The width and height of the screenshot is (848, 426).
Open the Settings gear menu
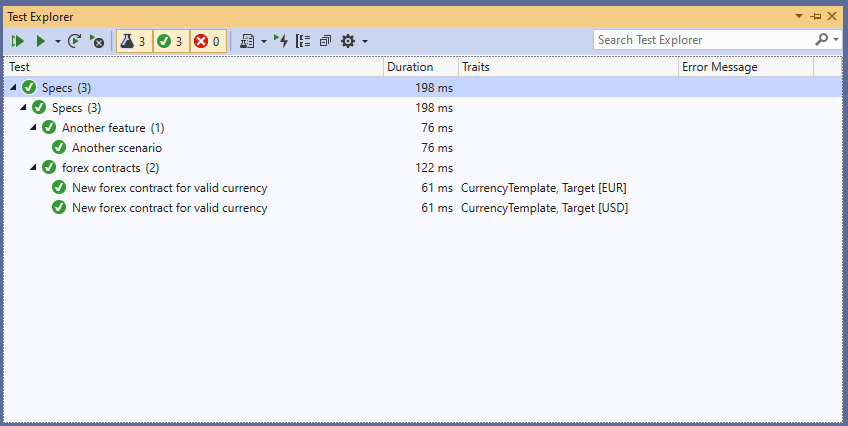click(x=348, y=41)
